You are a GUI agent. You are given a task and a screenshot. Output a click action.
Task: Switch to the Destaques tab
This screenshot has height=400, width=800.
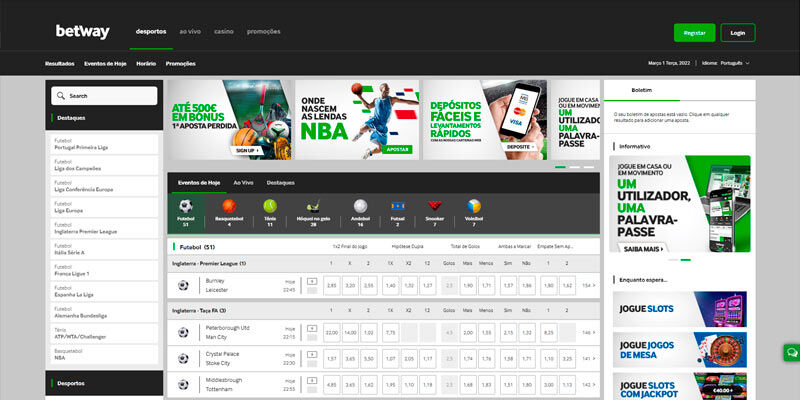(281, 183)
